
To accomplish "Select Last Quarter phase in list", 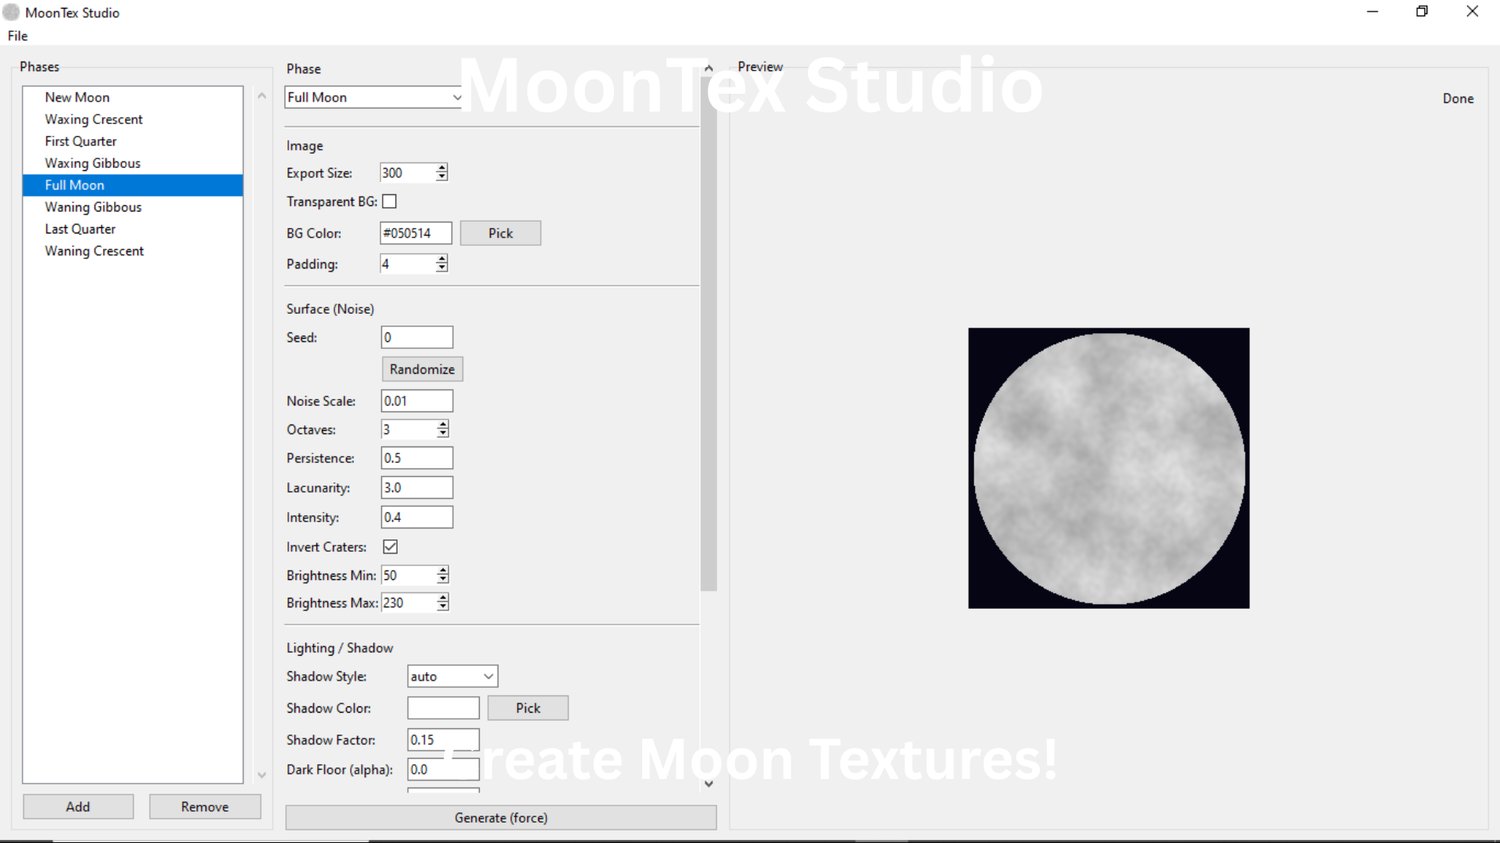I will coord(133,229).
